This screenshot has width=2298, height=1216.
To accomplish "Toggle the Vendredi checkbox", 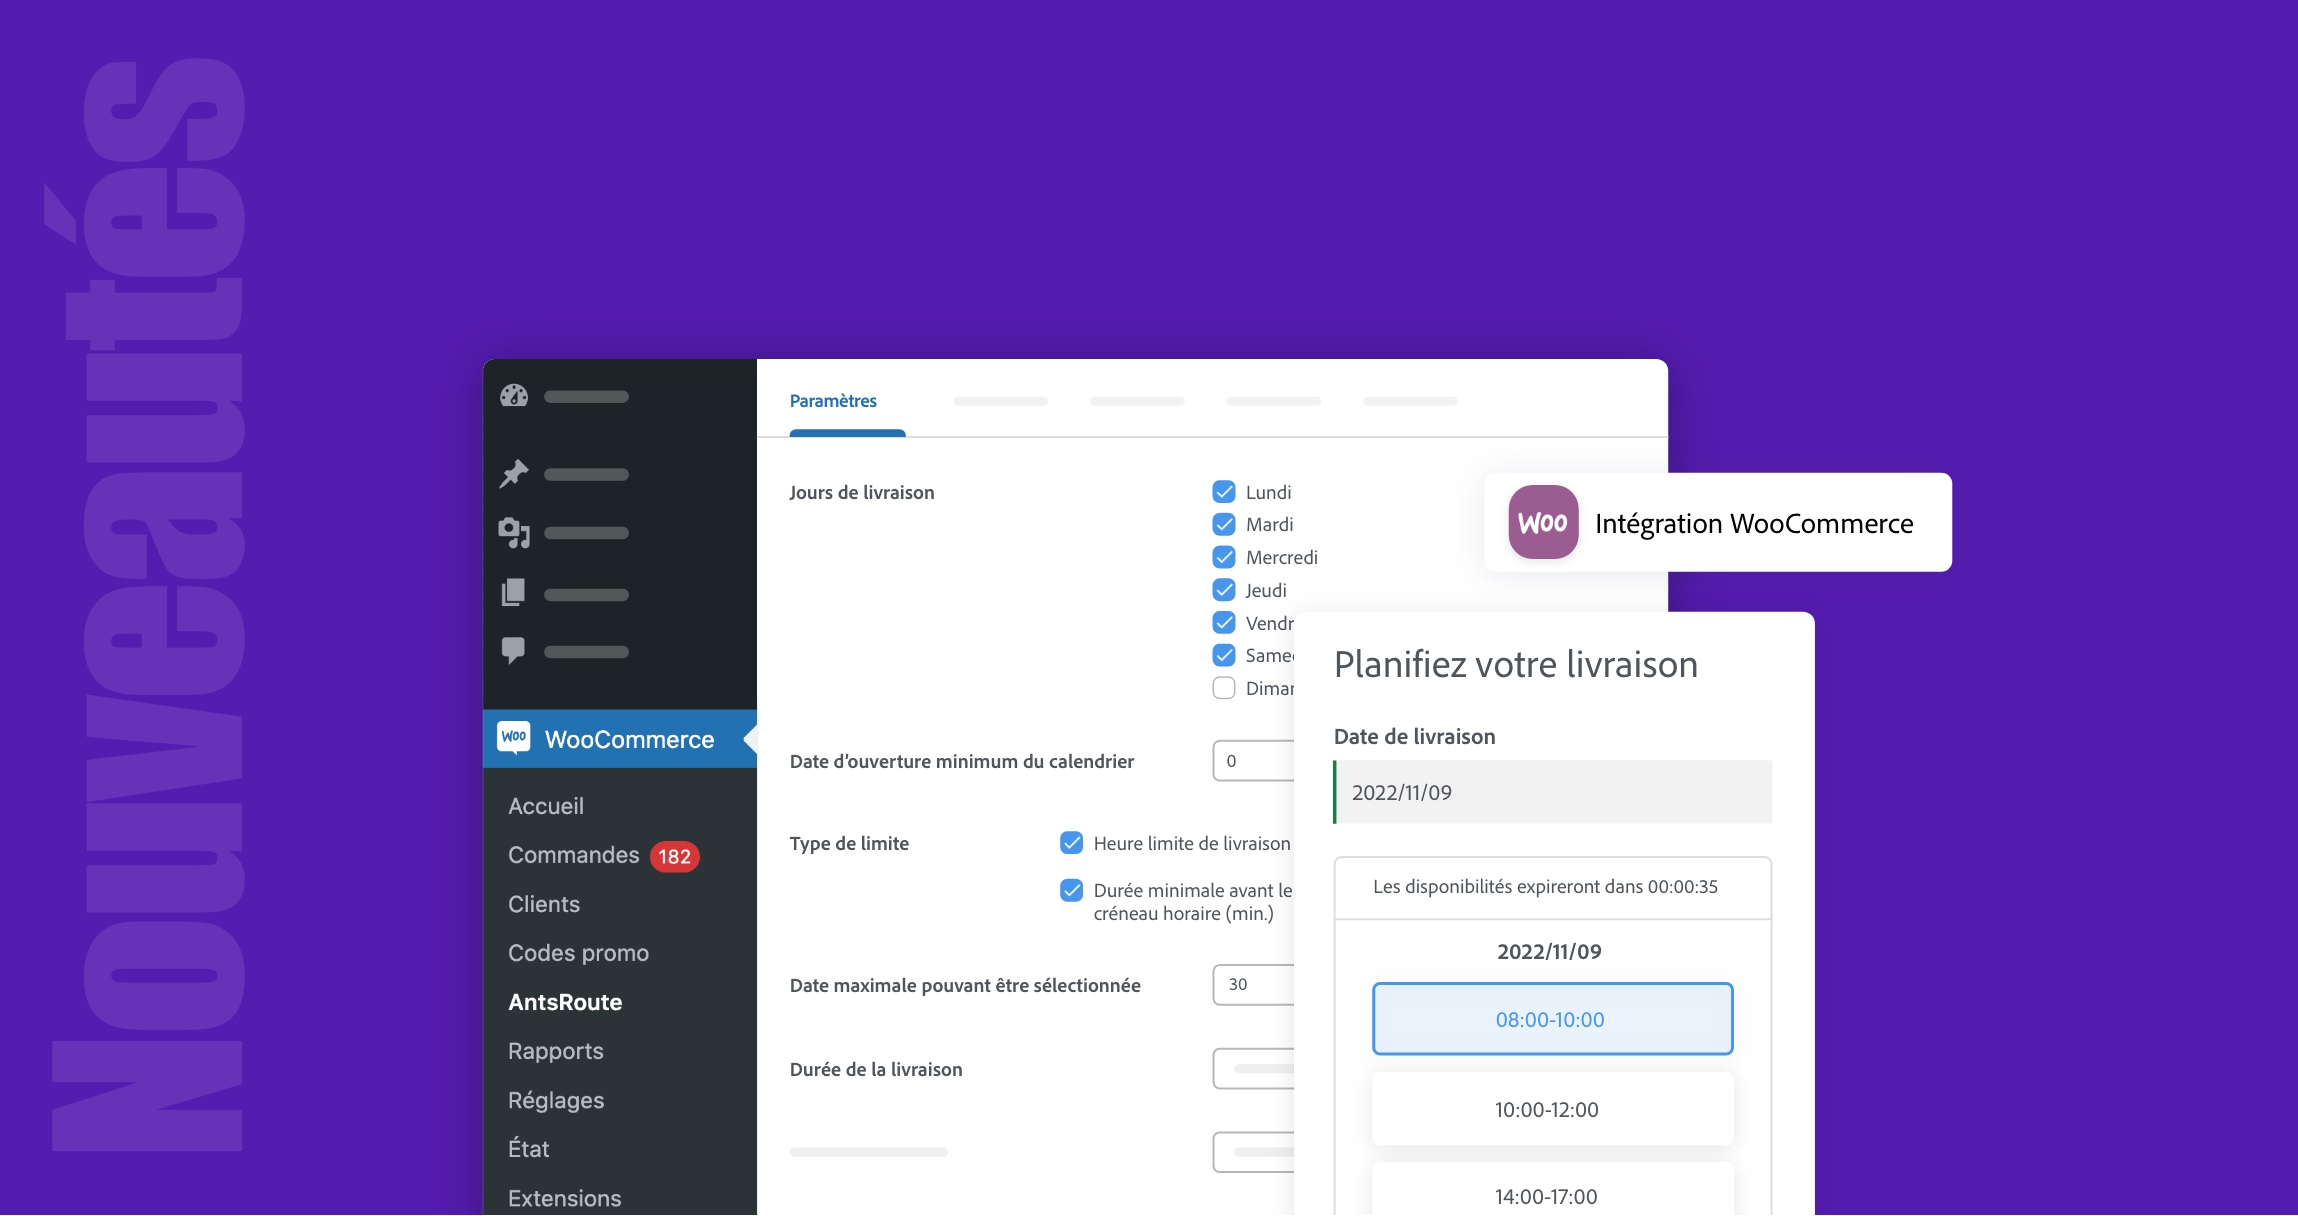I will click(1224, 623).
